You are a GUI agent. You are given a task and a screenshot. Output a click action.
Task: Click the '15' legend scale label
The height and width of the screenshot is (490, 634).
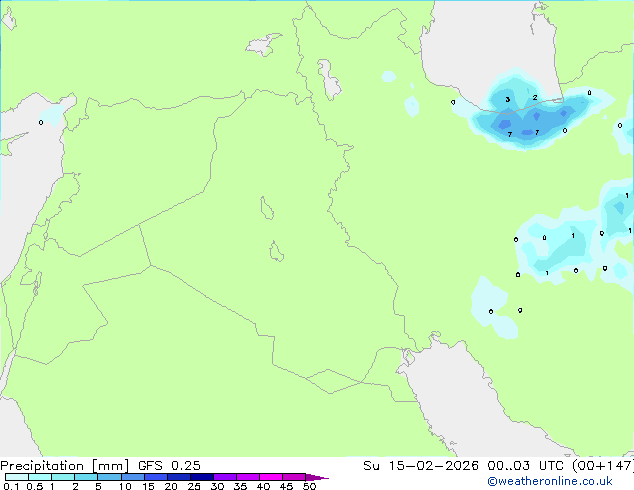point(148,486)
